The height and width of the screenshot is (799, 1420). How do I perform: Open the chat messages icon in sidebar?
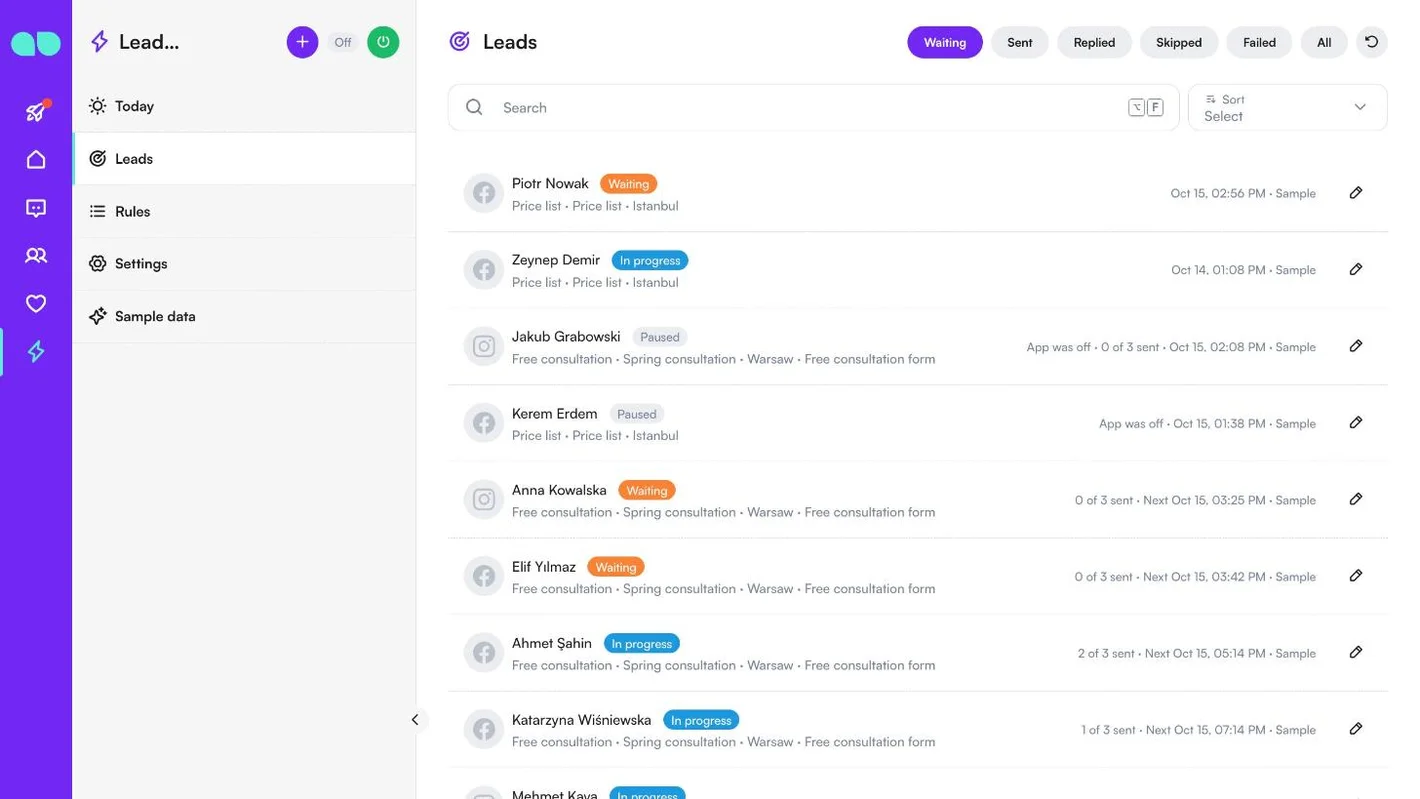(x=36, y=208)
